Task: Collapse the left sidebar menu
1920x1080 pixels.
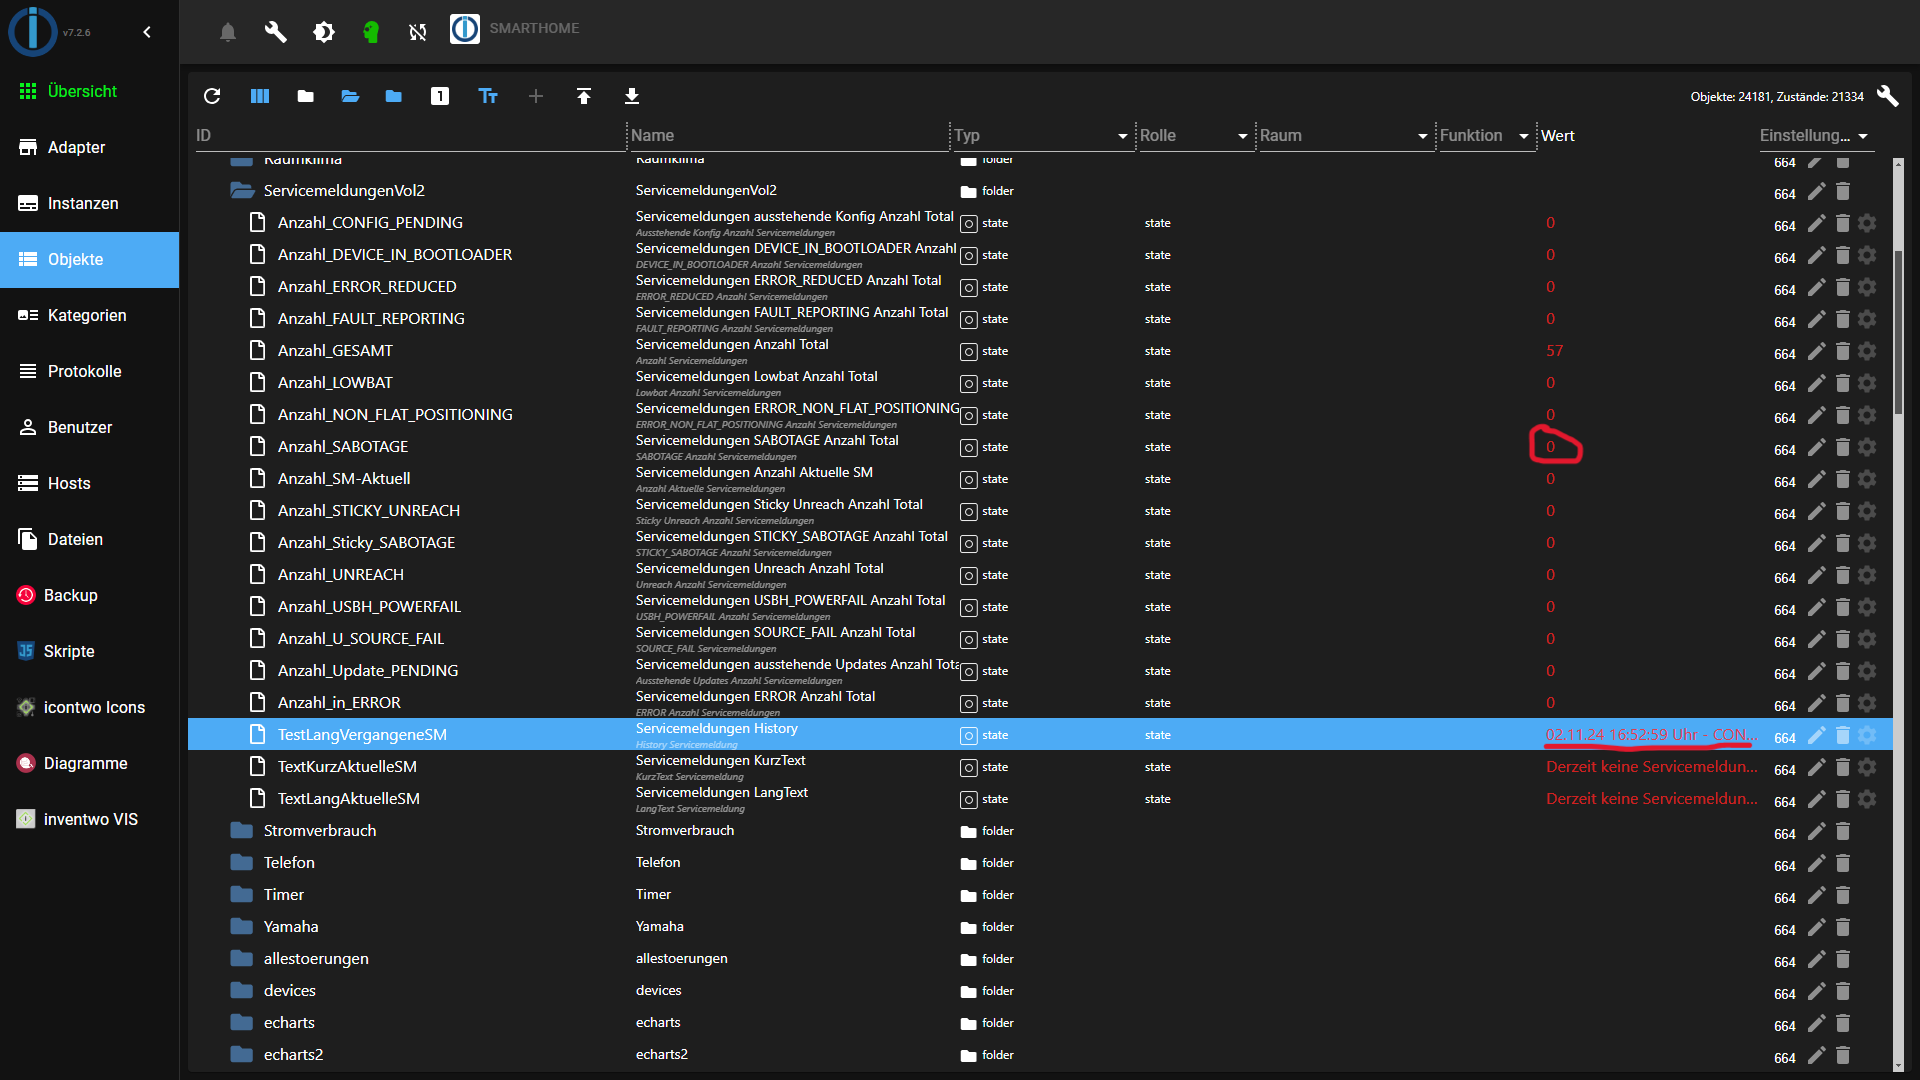Action: [x=147, y=32]
